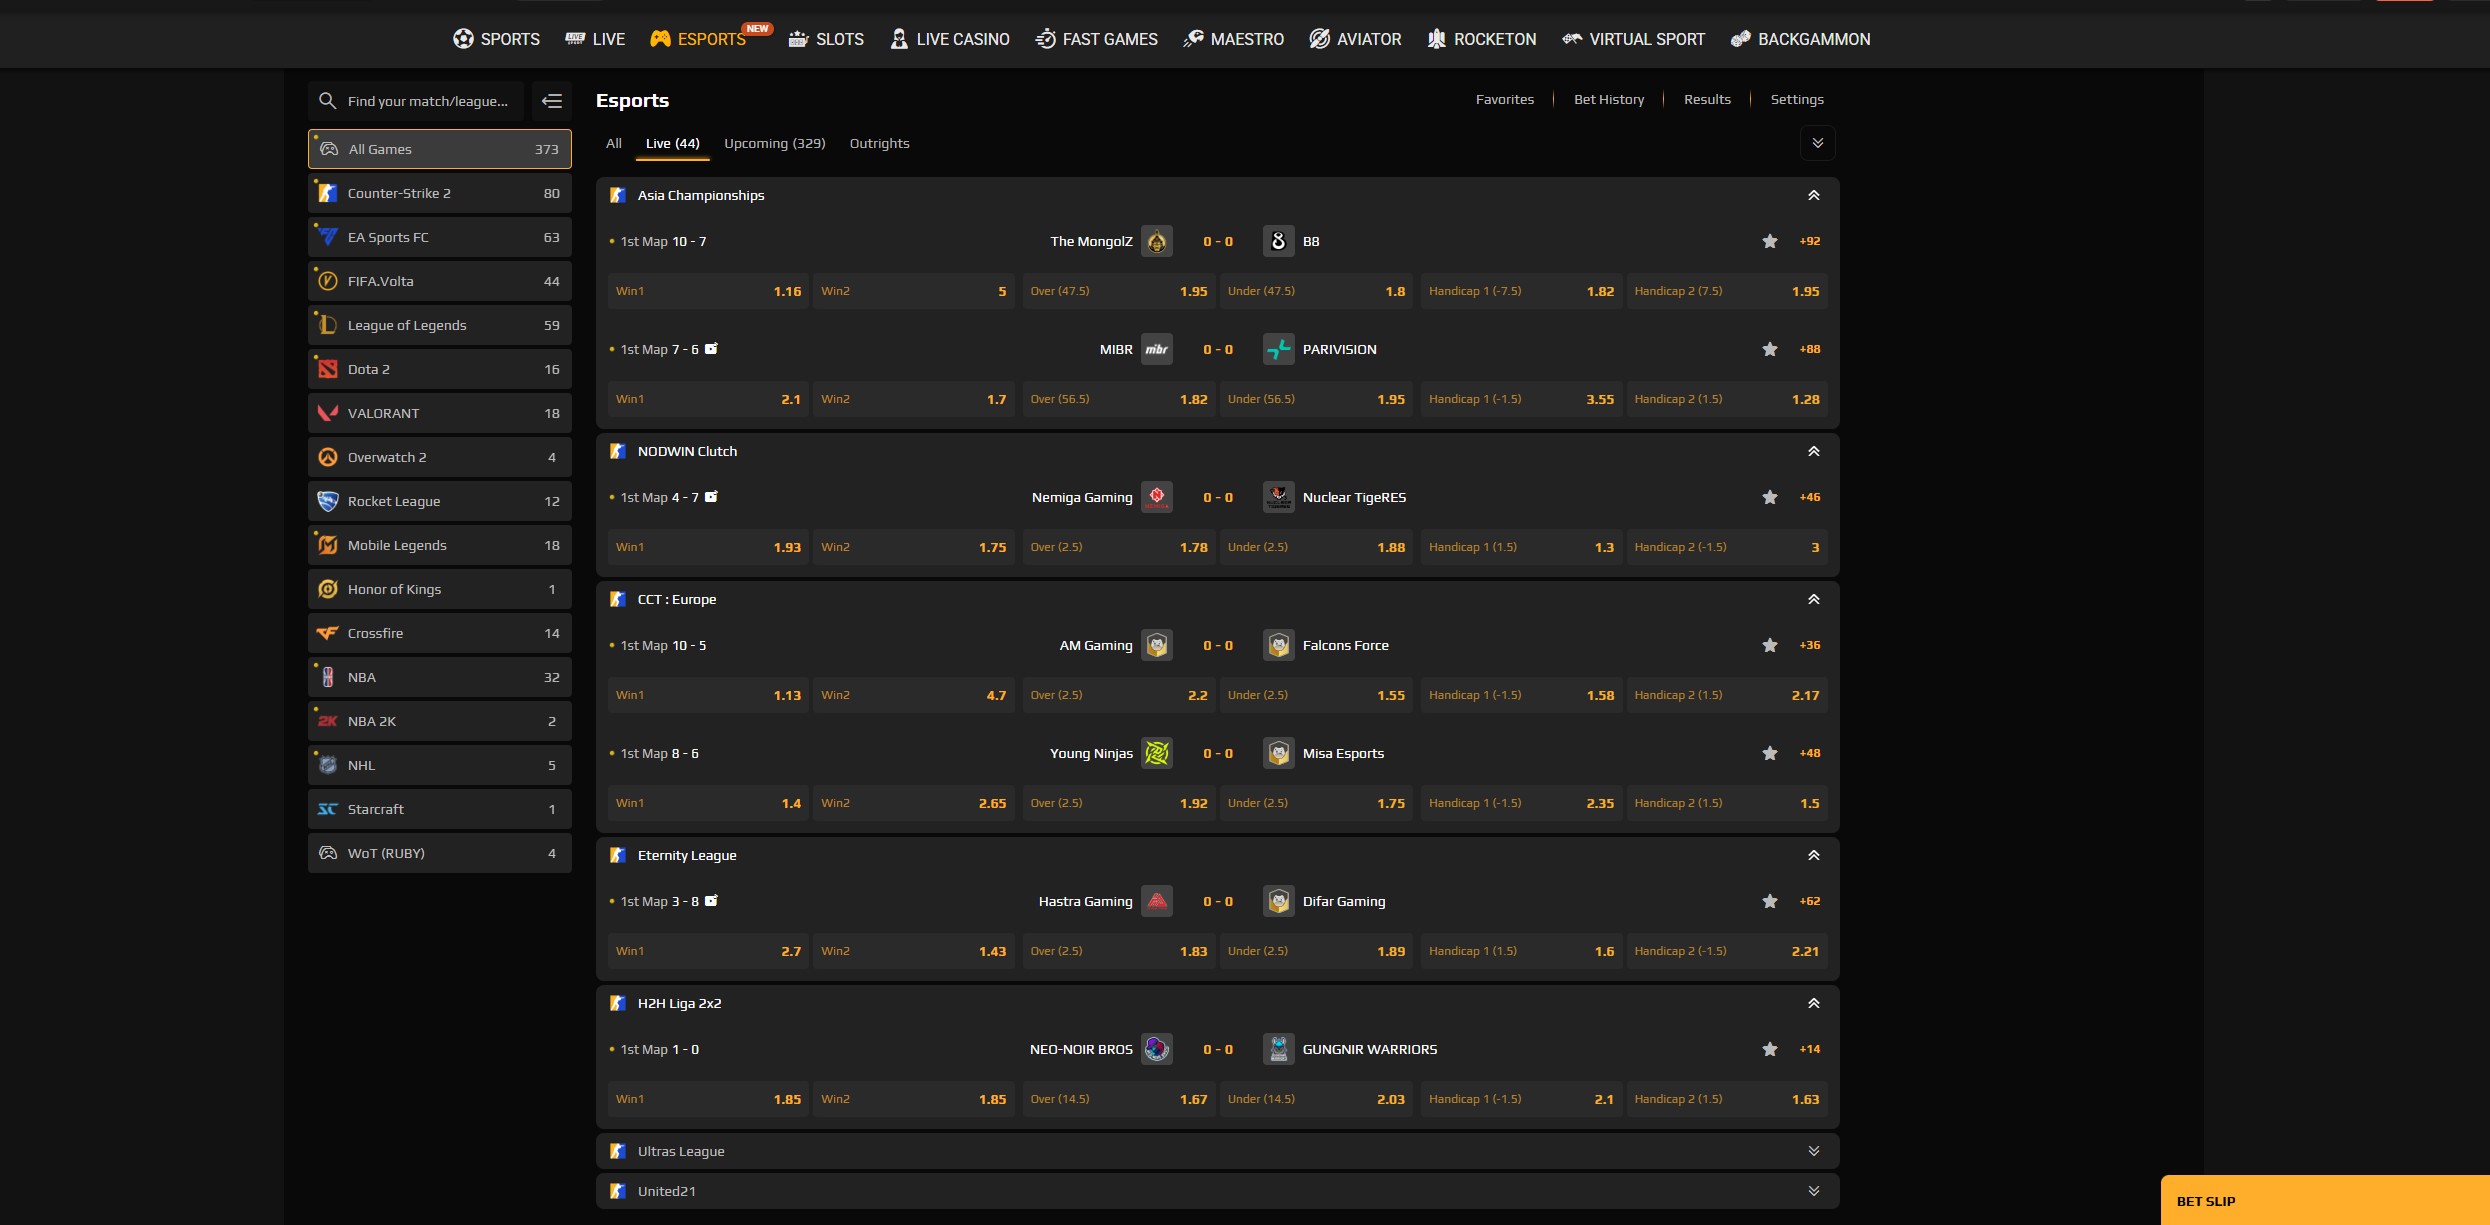Viewport: 2490px width, 1225px height.
Task: Open NBA 2K category
Action: (440, 721)
